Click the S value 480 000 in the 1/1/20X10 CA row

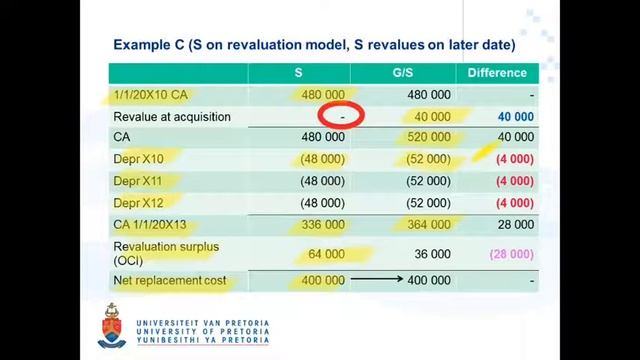(x=323, y=95)
